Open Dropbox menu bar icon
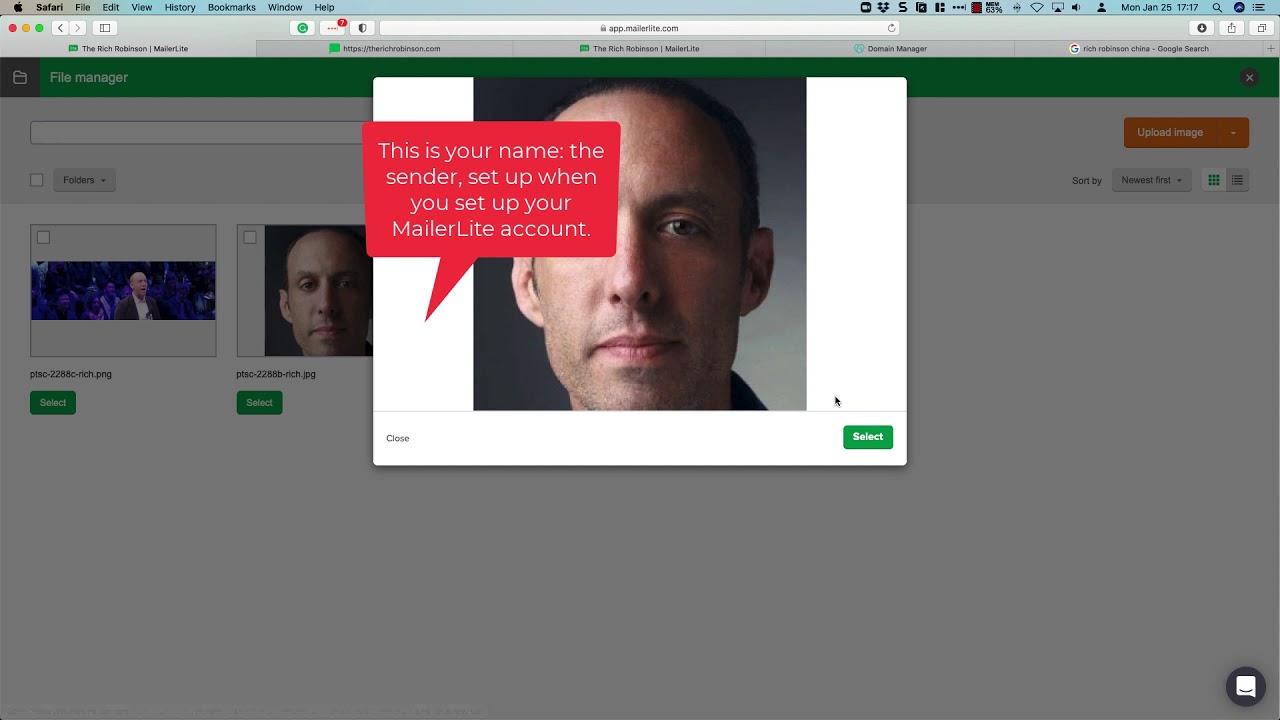The image size is (1280, 720). pos(883,7)
